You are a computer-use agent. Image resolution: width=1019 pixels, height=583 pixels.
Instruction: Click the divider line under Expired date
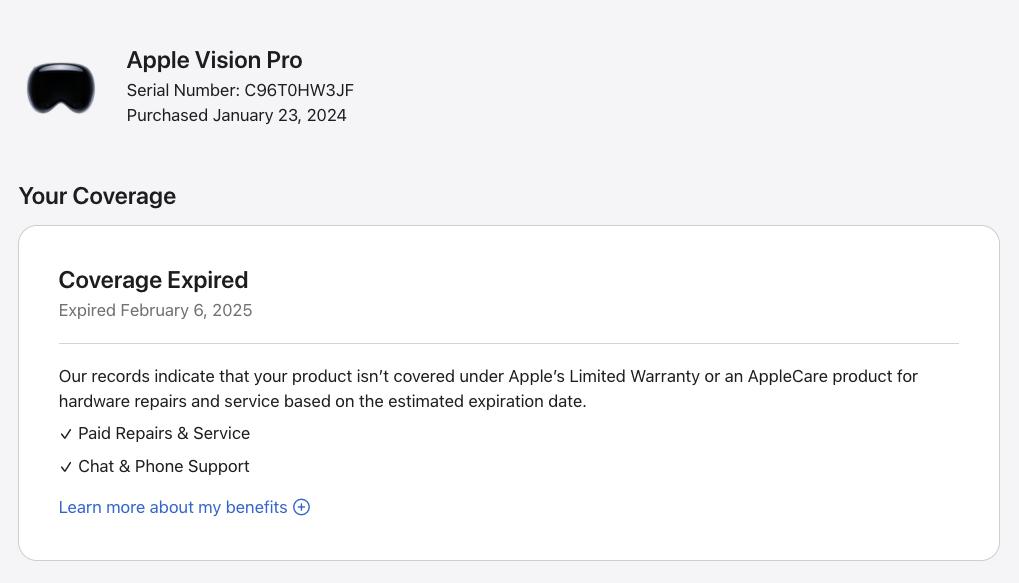[x=508, y=343]
